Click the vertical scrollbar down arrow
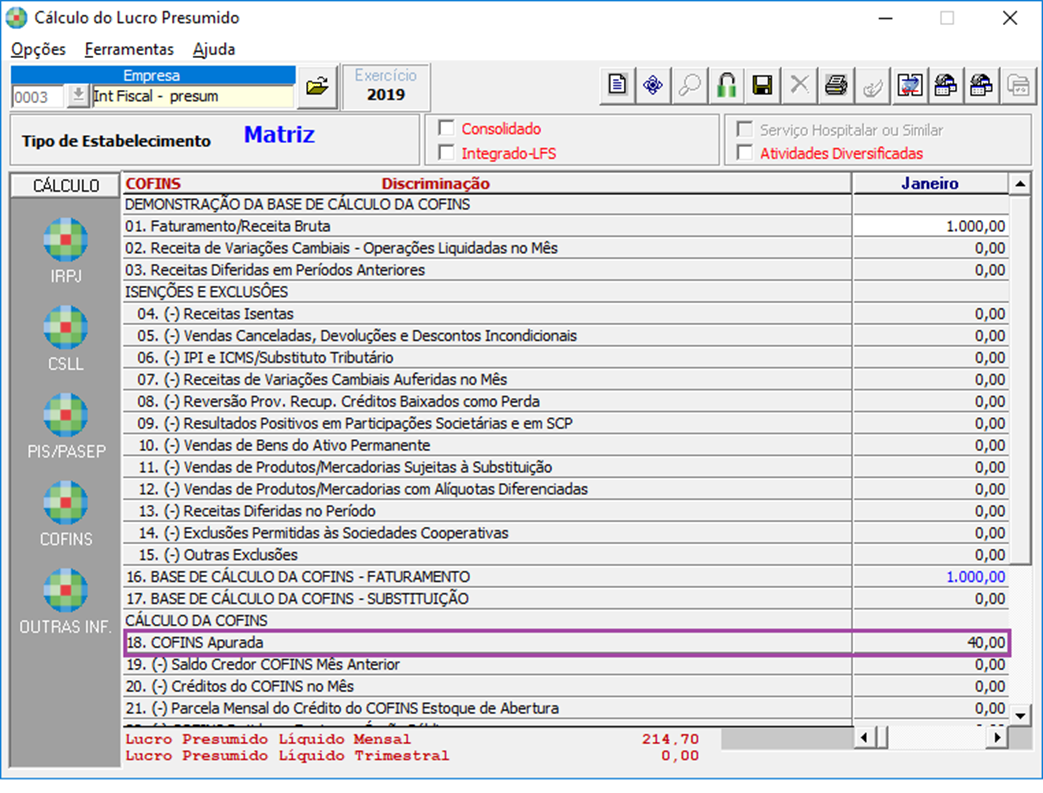Image resolution: width=1043 pixels, height=793 pixels. (x=1020, y=716)
